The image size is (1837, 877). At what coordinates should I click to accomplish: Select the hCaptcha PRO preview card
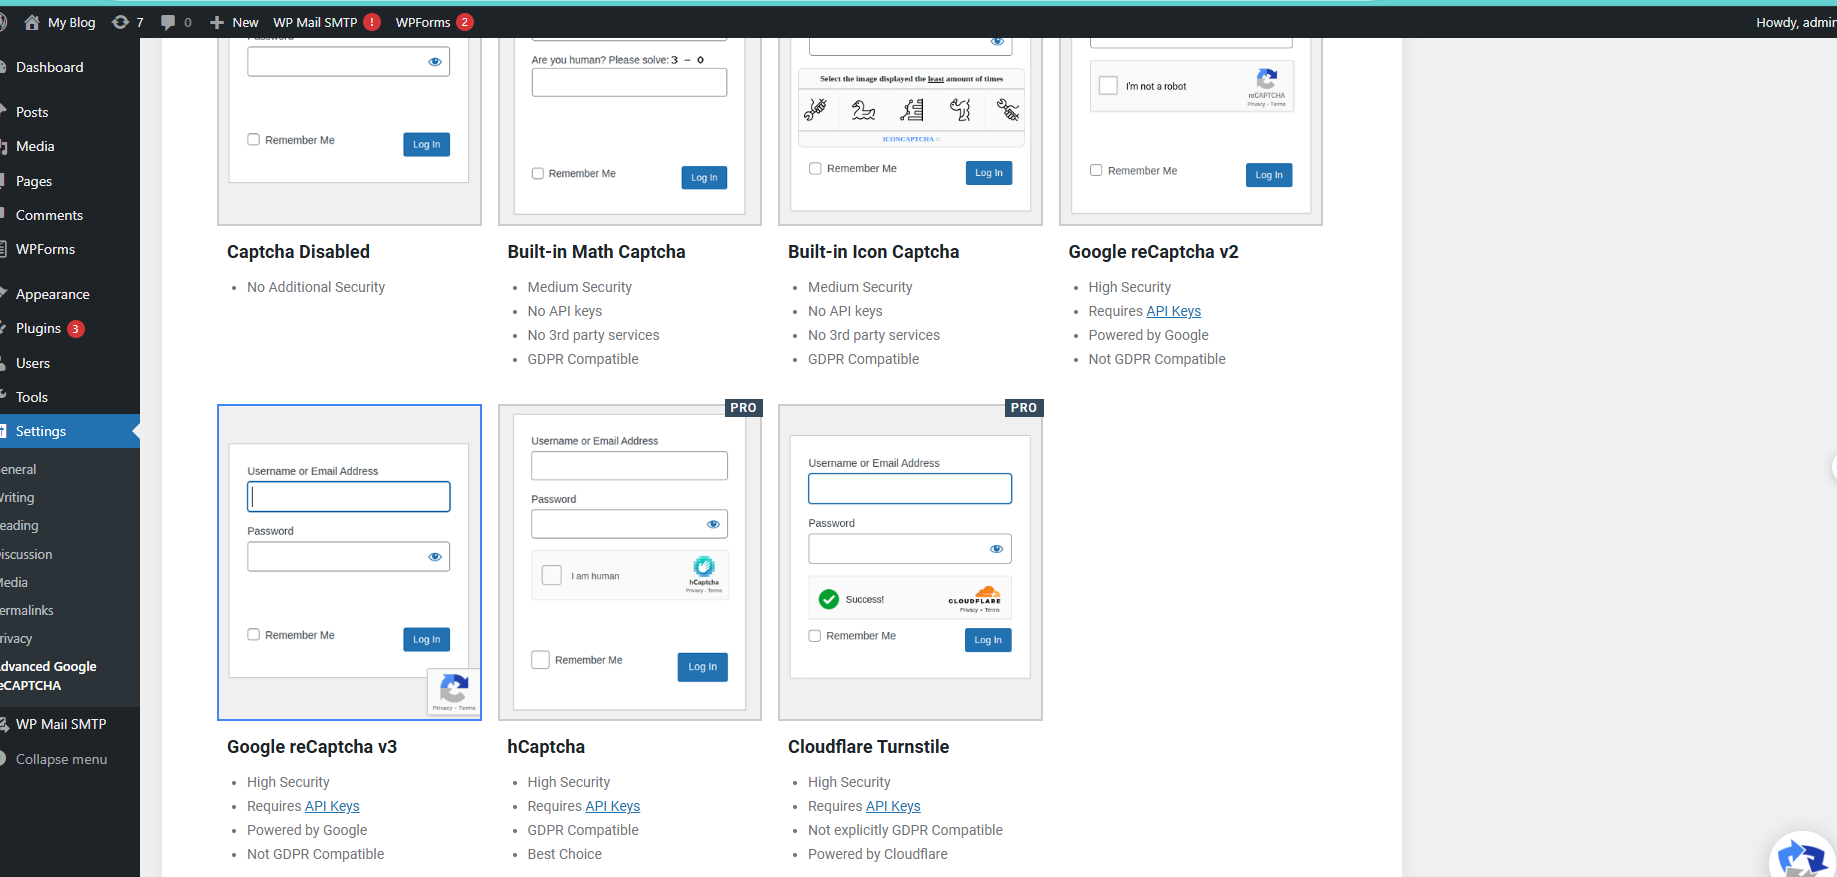click(630, 562)
